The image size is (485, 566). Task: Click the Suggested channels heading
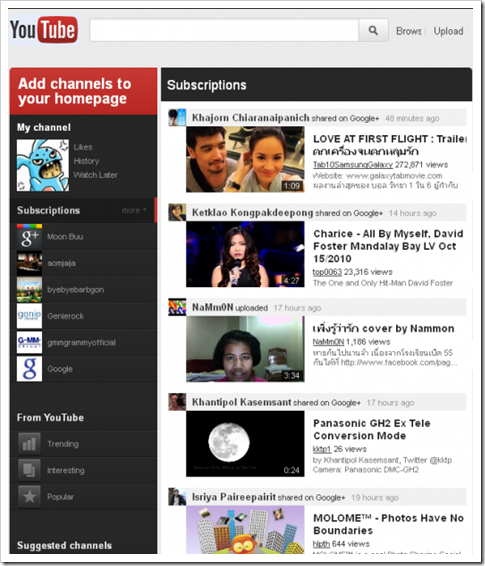click(64, 545)
